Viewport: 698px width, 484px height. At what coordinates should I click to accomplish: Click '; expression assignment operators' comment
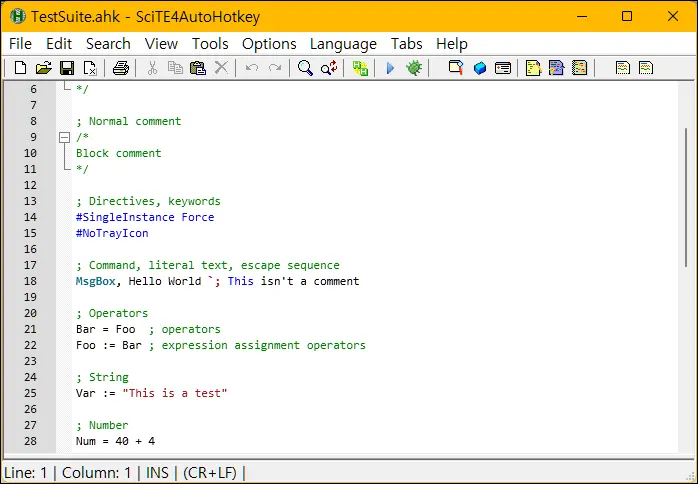point(257,345)
